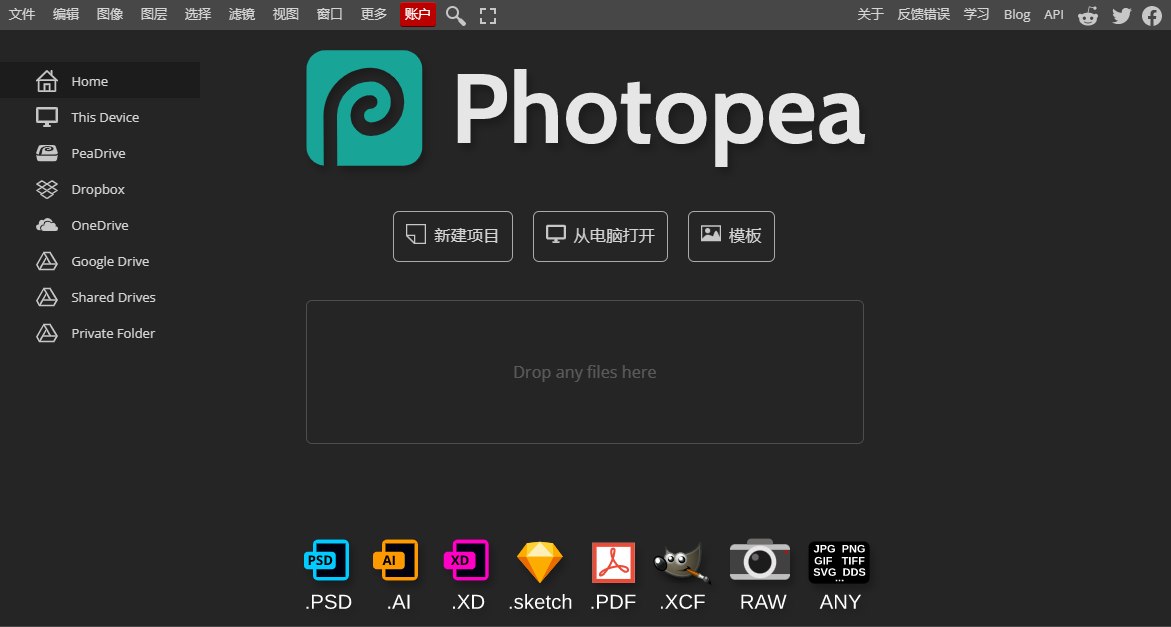The image size is (1171, 627).
Task: Open the Twitter bird icon
Action: tap(1121, 16)
